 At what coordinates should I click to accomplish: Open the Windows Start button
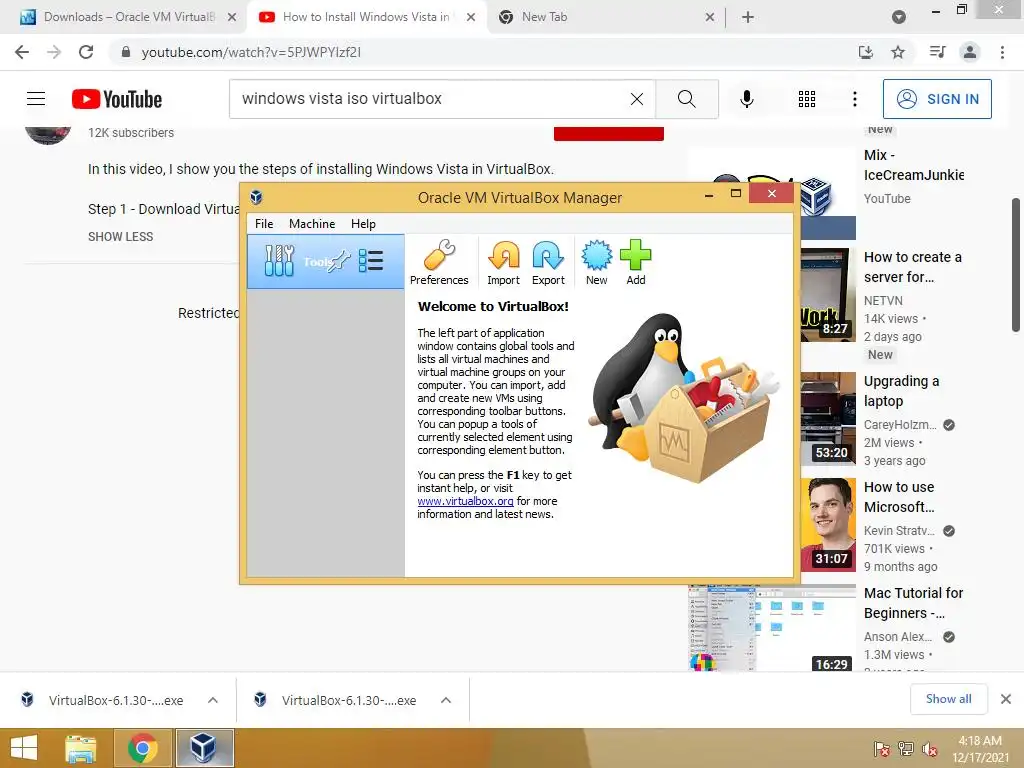(24, 748)
